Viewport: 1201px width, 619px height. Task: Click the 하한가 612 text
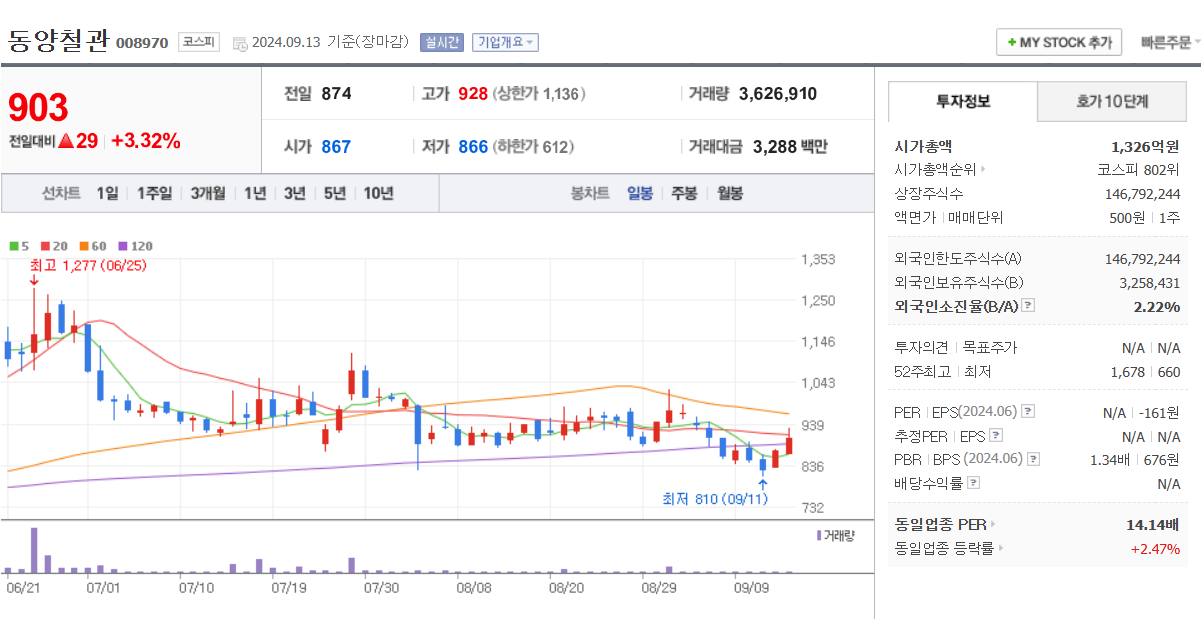coord(534,147)
